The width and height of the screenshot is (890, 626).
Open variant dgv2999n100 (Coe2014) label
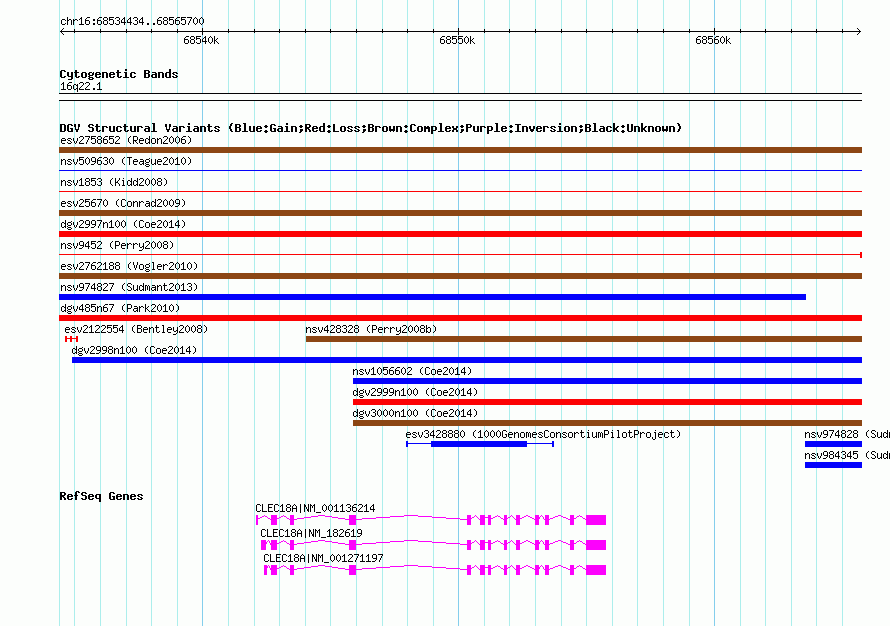point(415,392)
